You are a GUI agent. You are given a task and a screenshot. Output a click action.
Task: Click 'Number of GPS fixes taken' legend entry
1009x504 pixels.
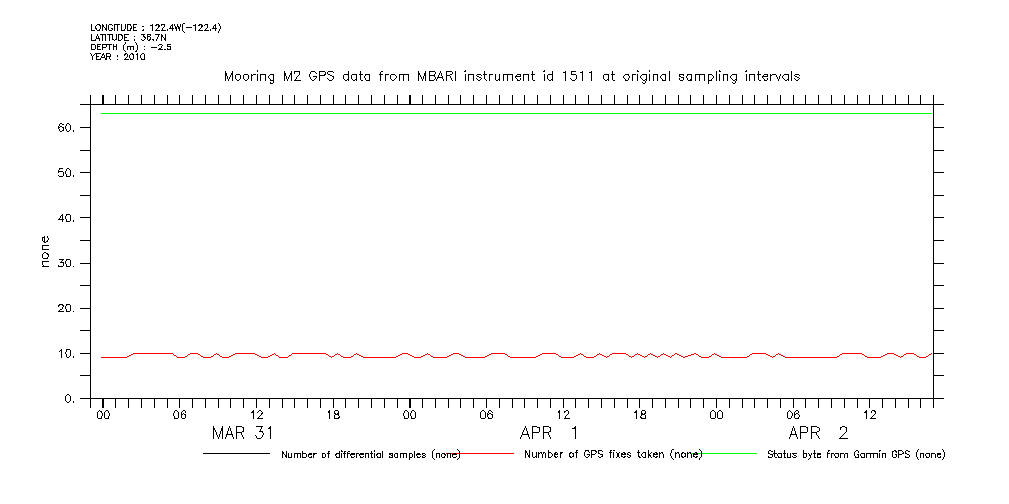[613, 454]
